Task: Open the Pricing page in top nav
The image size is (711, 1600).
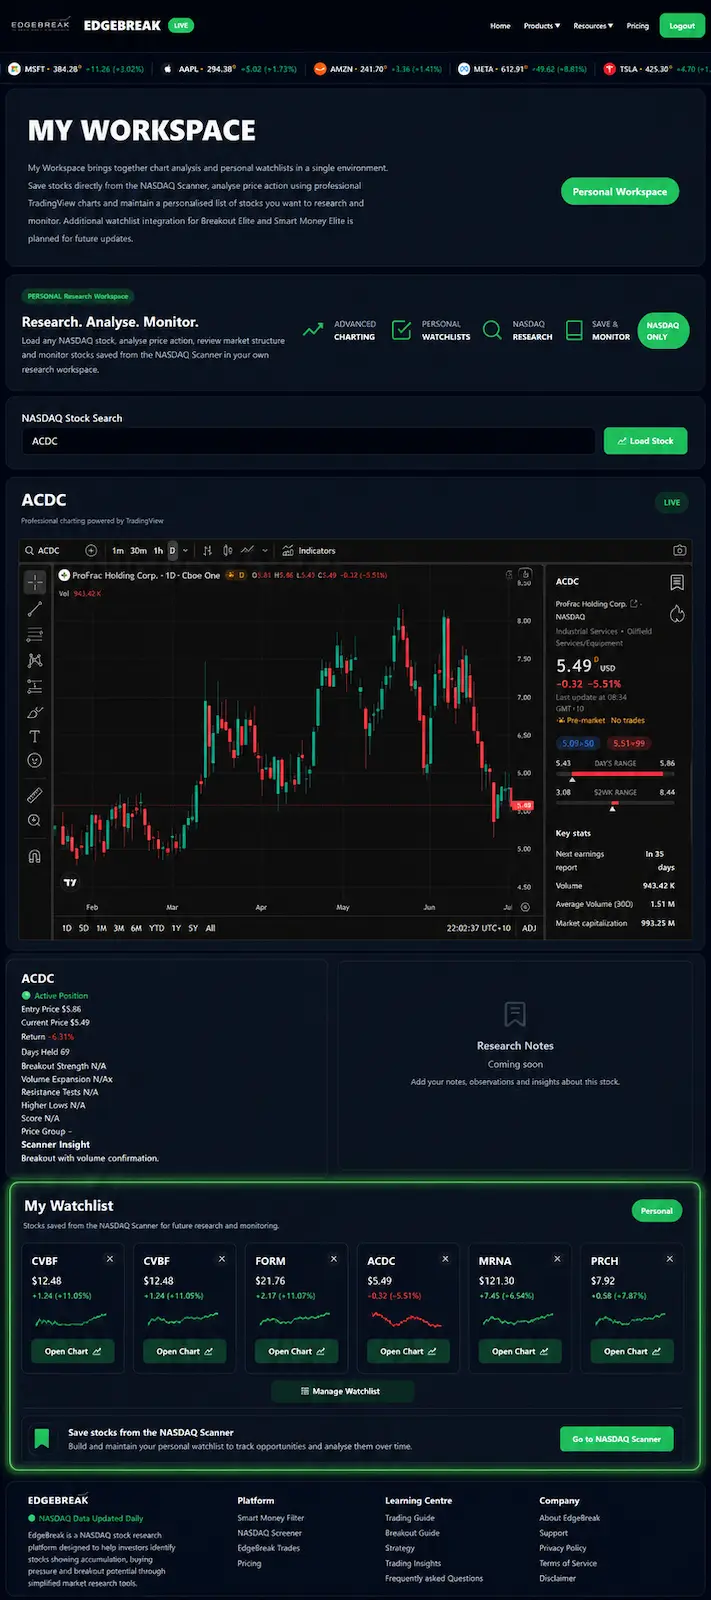Action: tap(638, 26)
